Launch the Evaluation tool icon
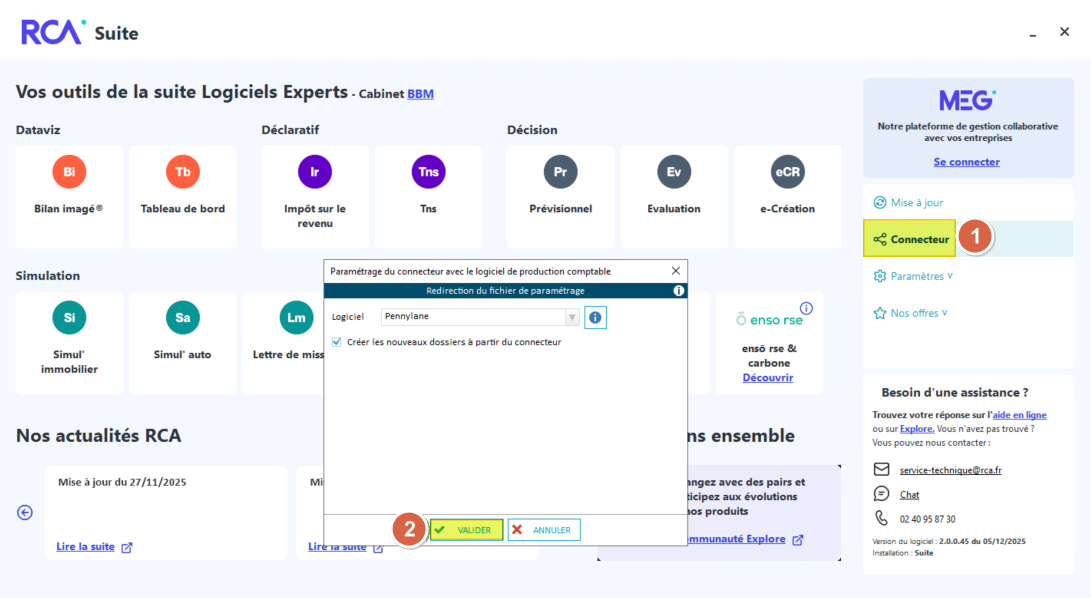 point(674,172)
